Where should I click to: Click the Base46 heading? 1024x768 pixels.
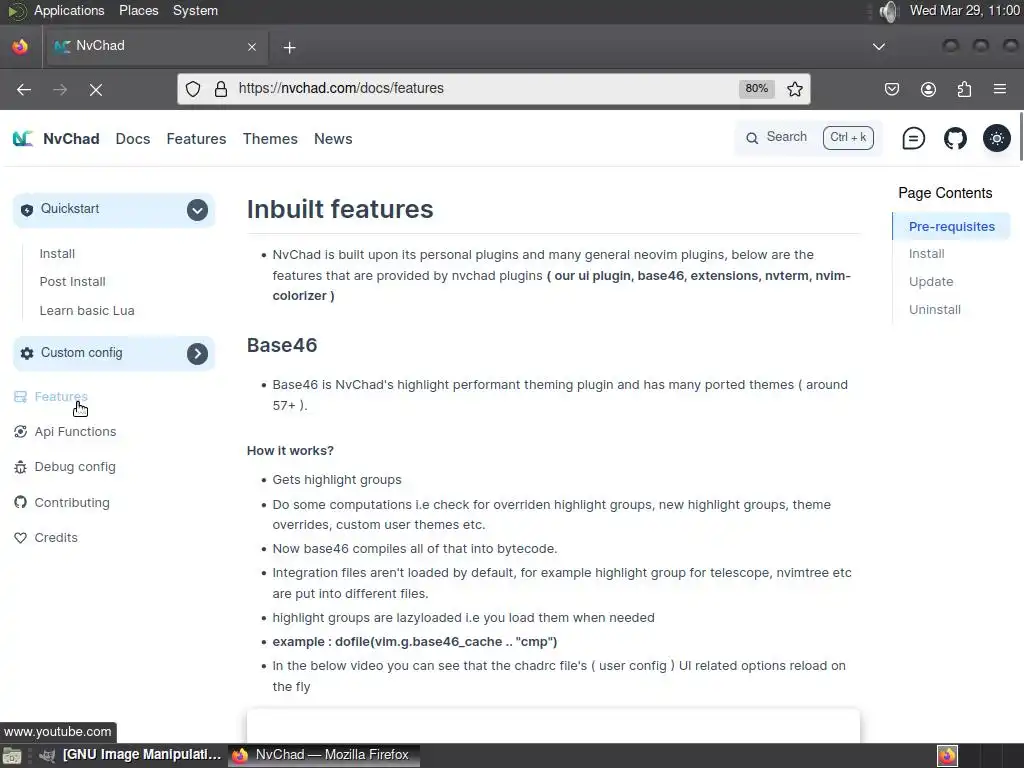tap(281, 345)
